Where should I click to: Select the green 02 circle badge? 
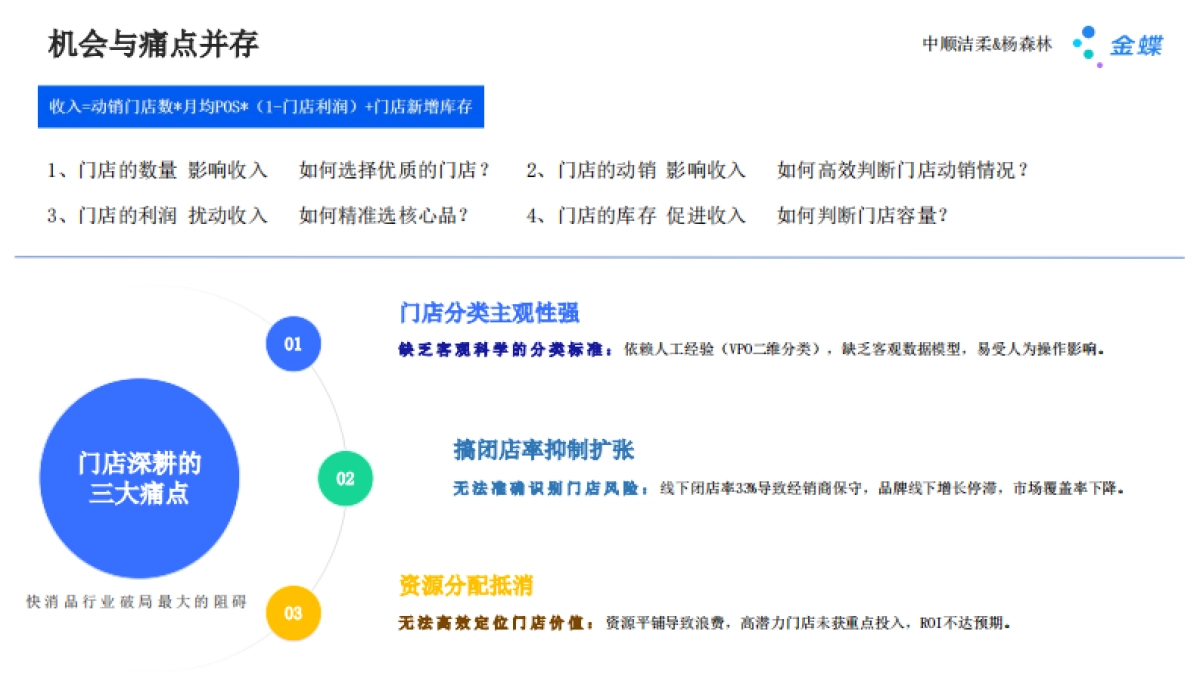(x=343, y=479)
